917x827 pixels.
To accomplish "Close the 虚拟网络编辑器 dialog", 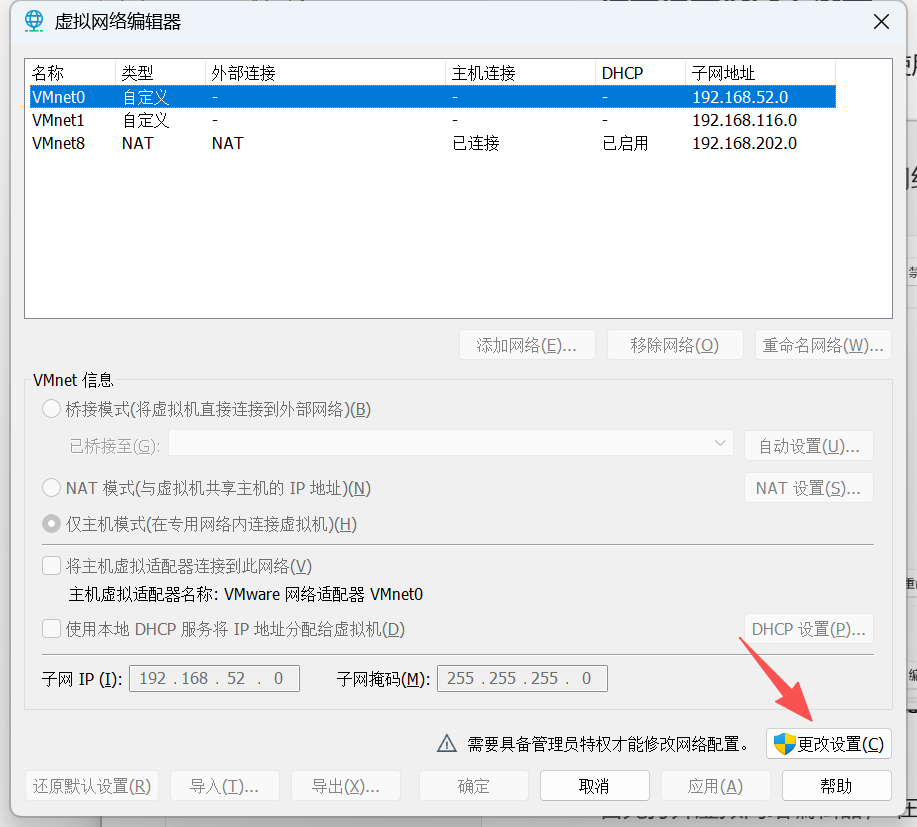I will click(x=881, y=22).
